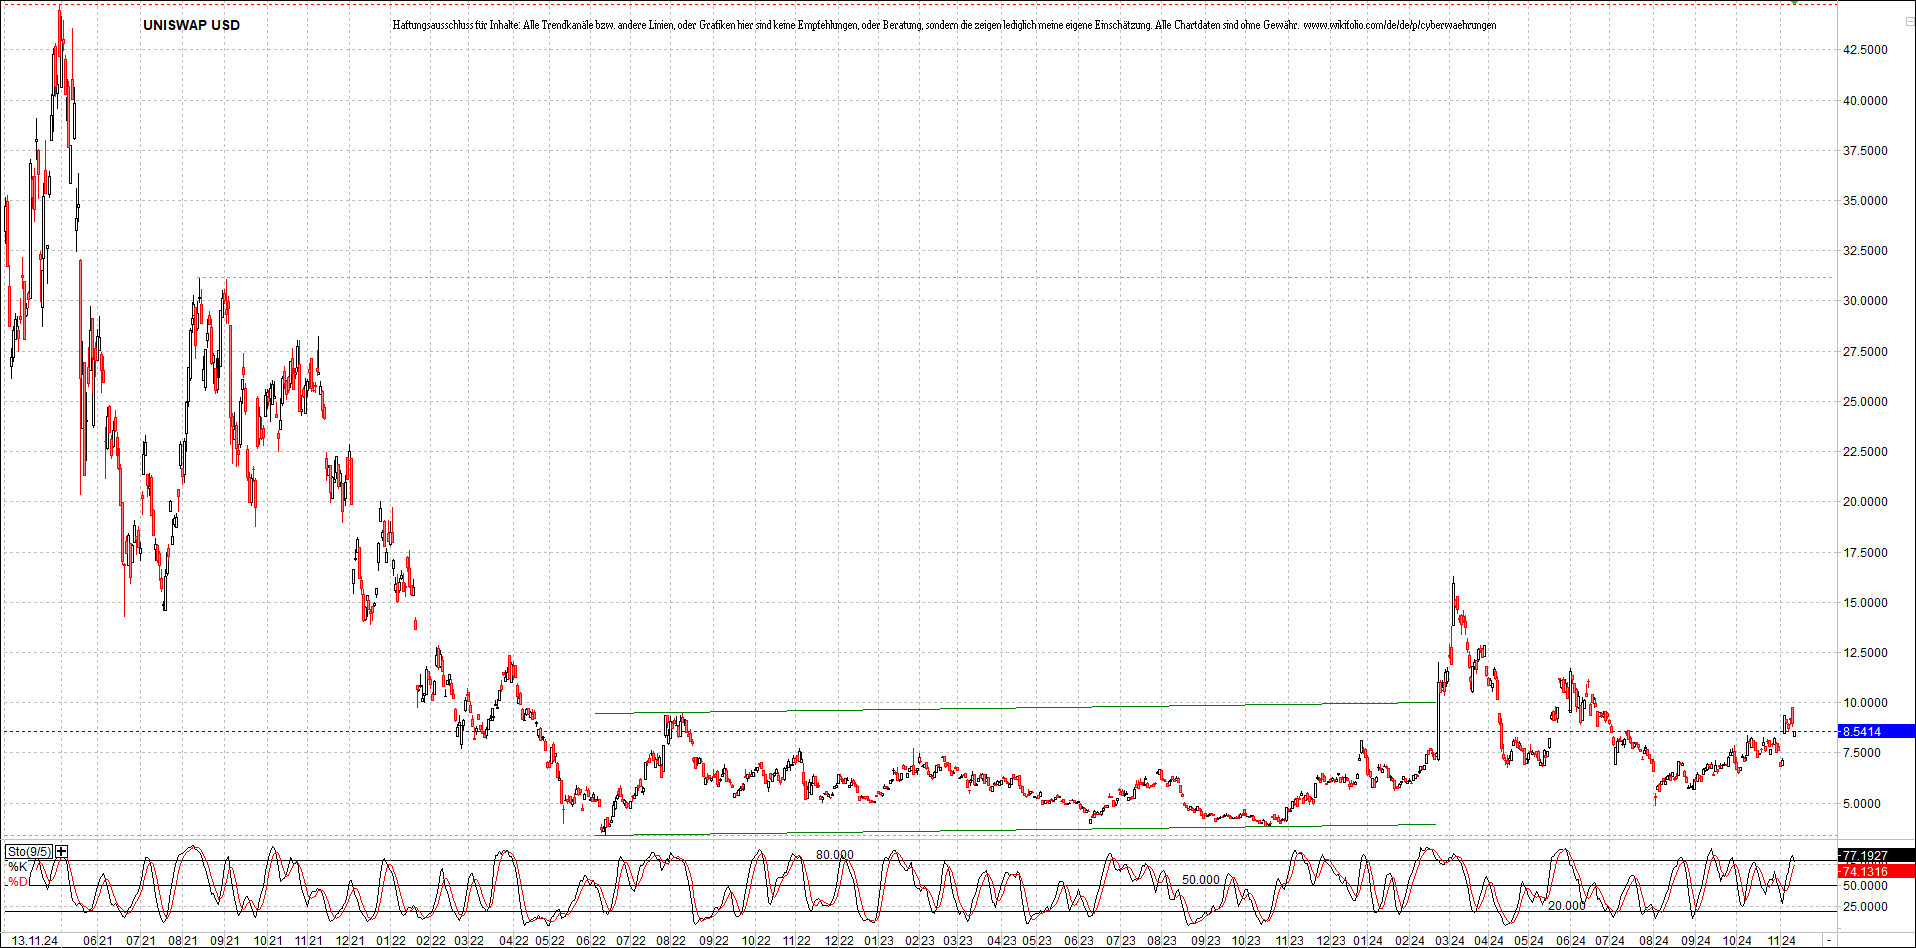Click the 12 21 date axis label
This screenshot has width=1916, height=948.
(x=349, y=941)
